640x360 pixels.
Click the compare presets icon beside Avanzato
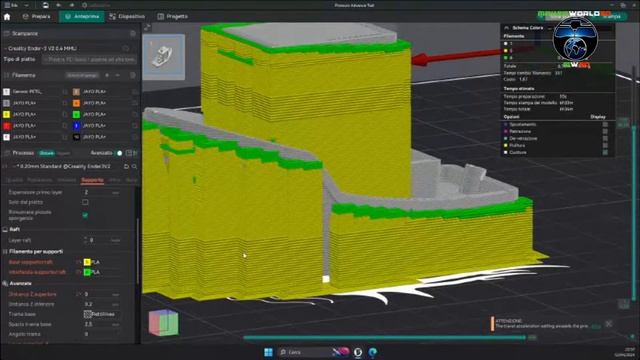129,153
